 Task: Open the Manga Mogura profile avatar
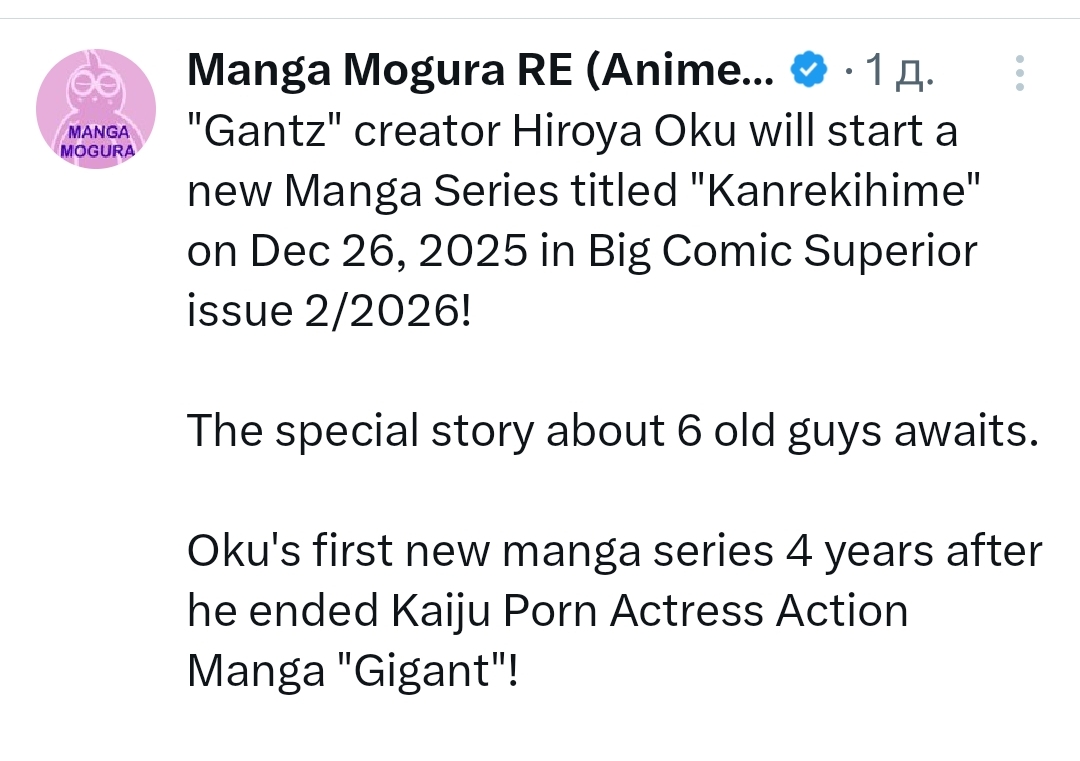click(x=96, y=109)
